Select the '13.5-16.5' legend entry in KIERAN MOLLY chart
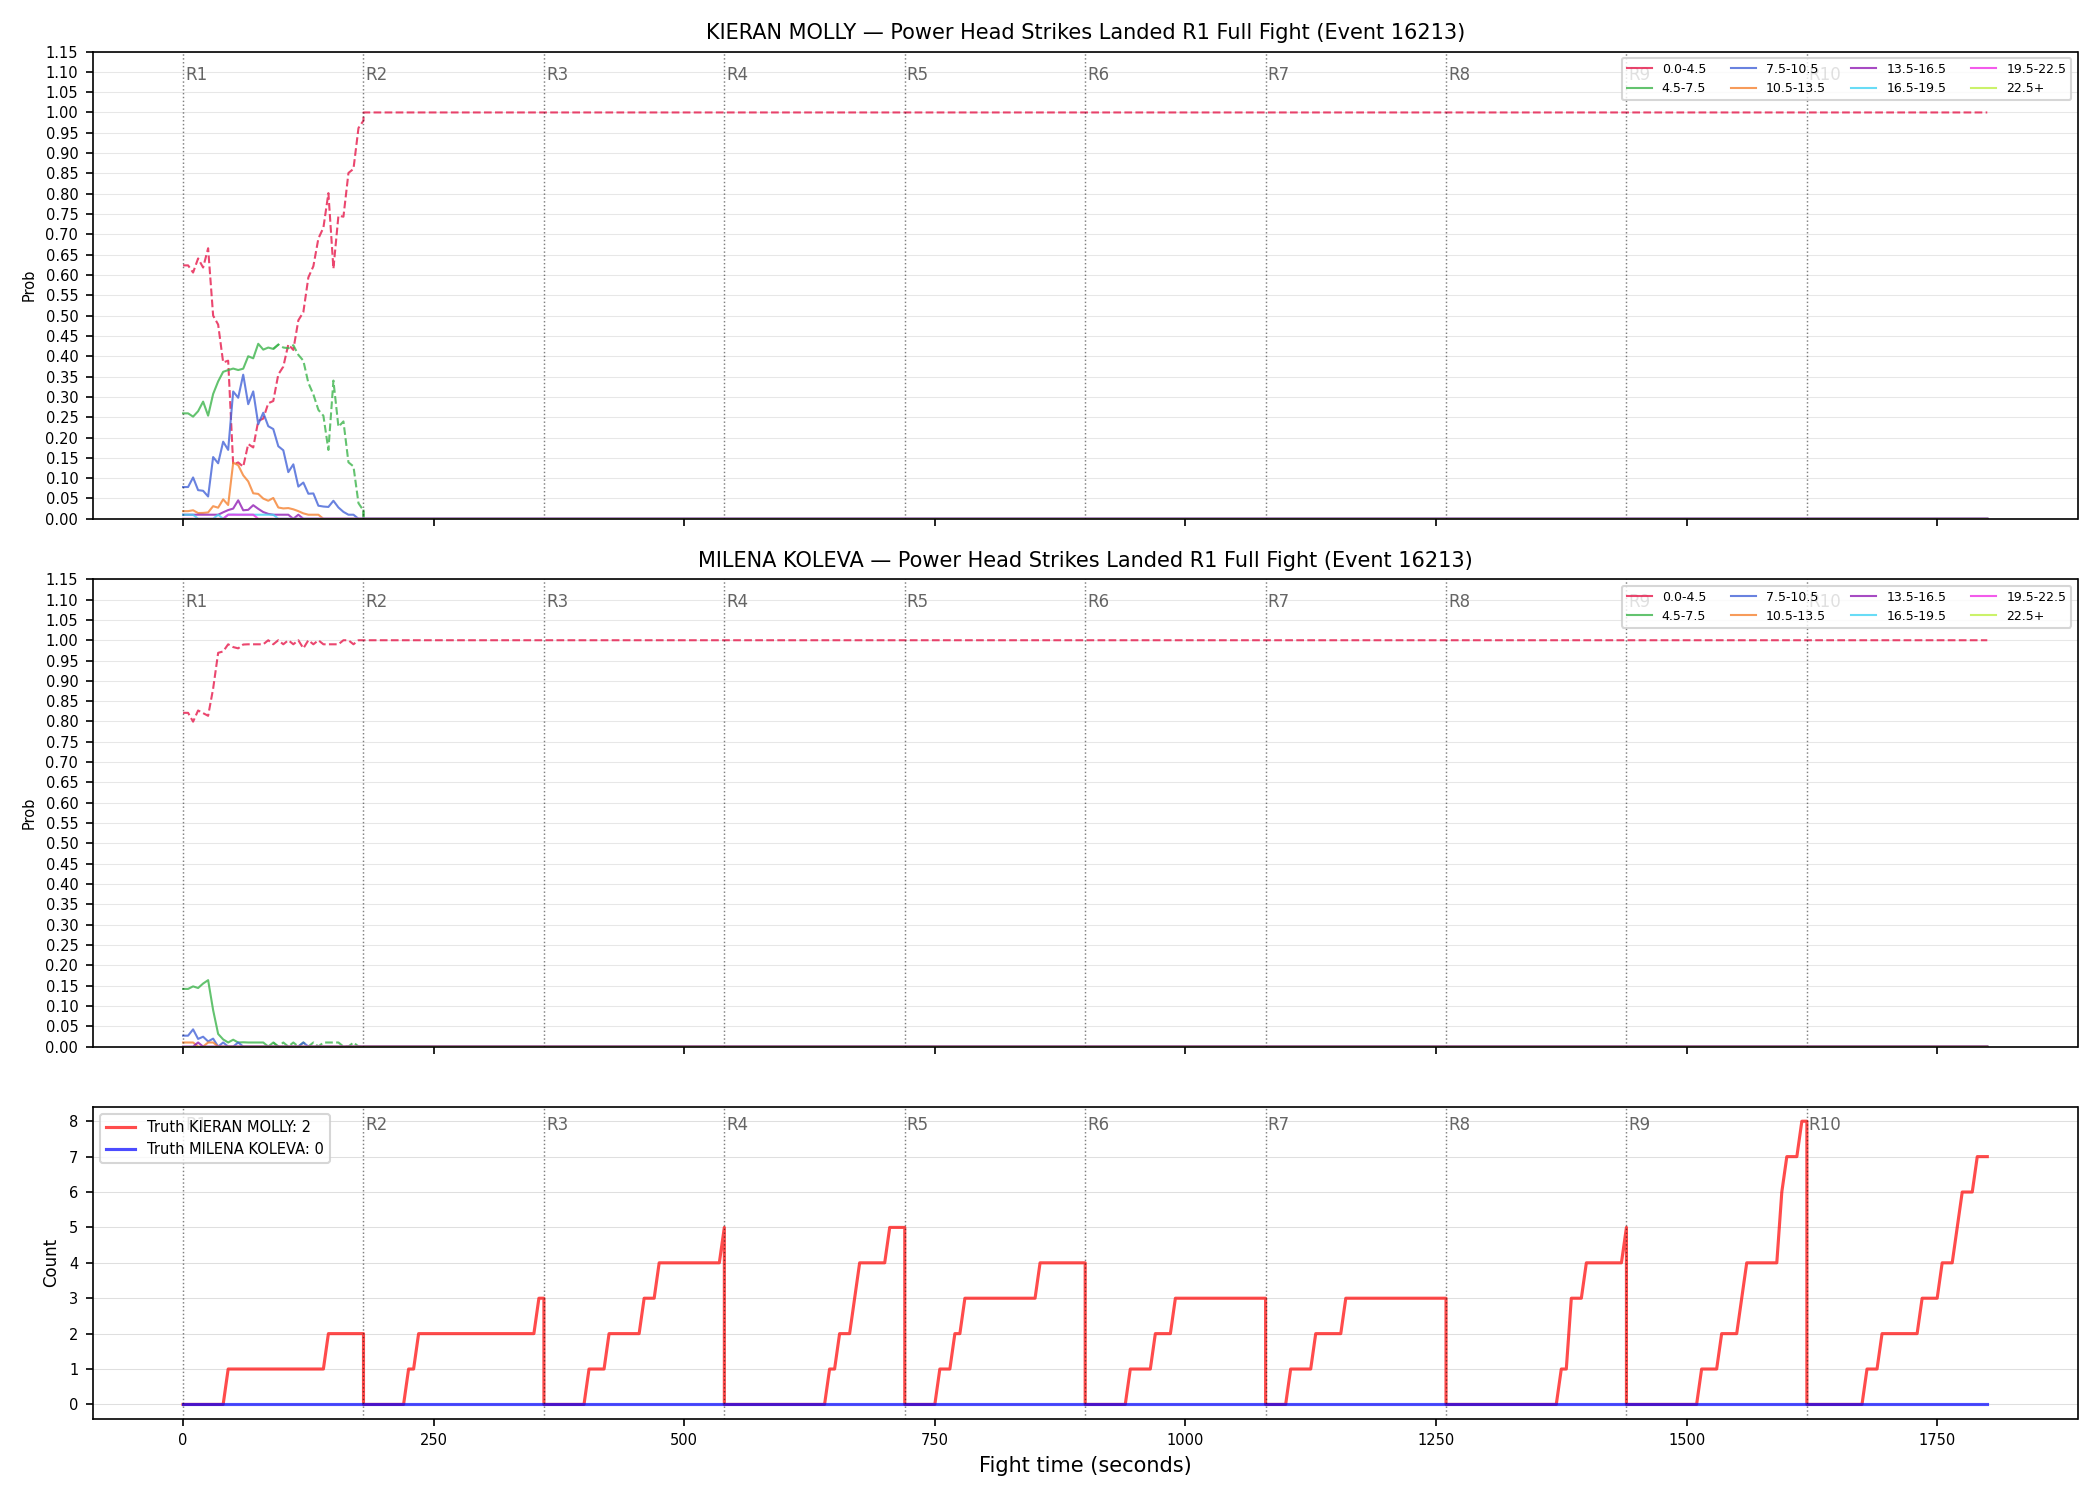Screen dimensions: 2100x1500 point(1899,69)
